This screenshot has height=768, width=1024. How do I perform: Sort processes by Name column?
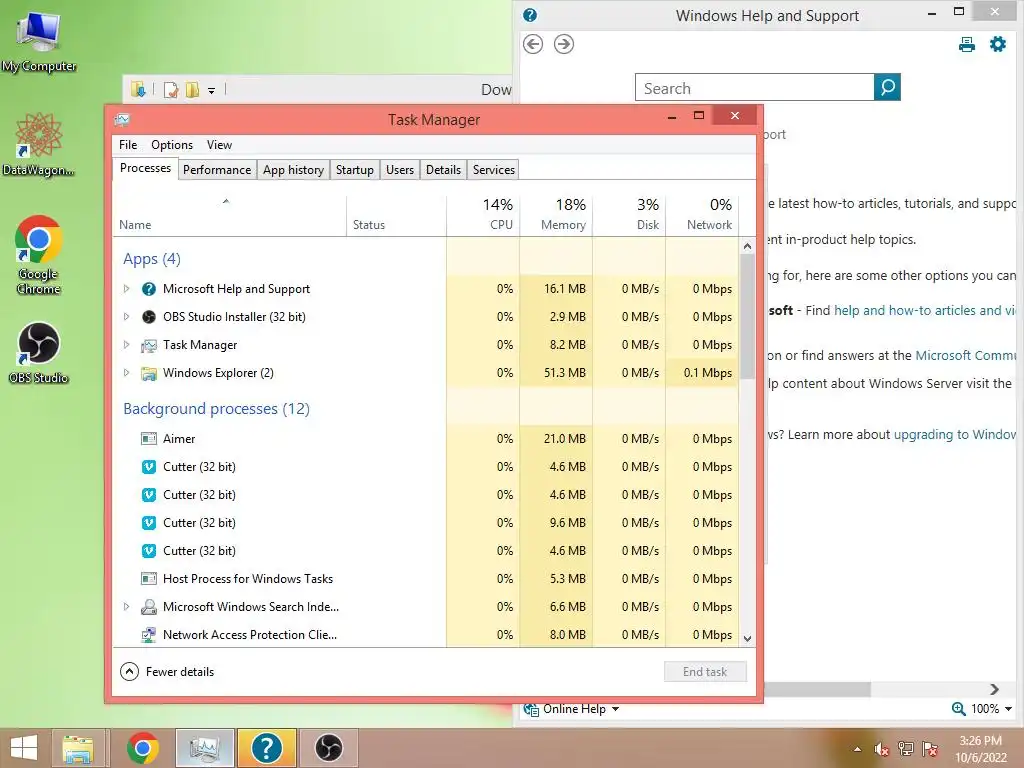(229, 214)
